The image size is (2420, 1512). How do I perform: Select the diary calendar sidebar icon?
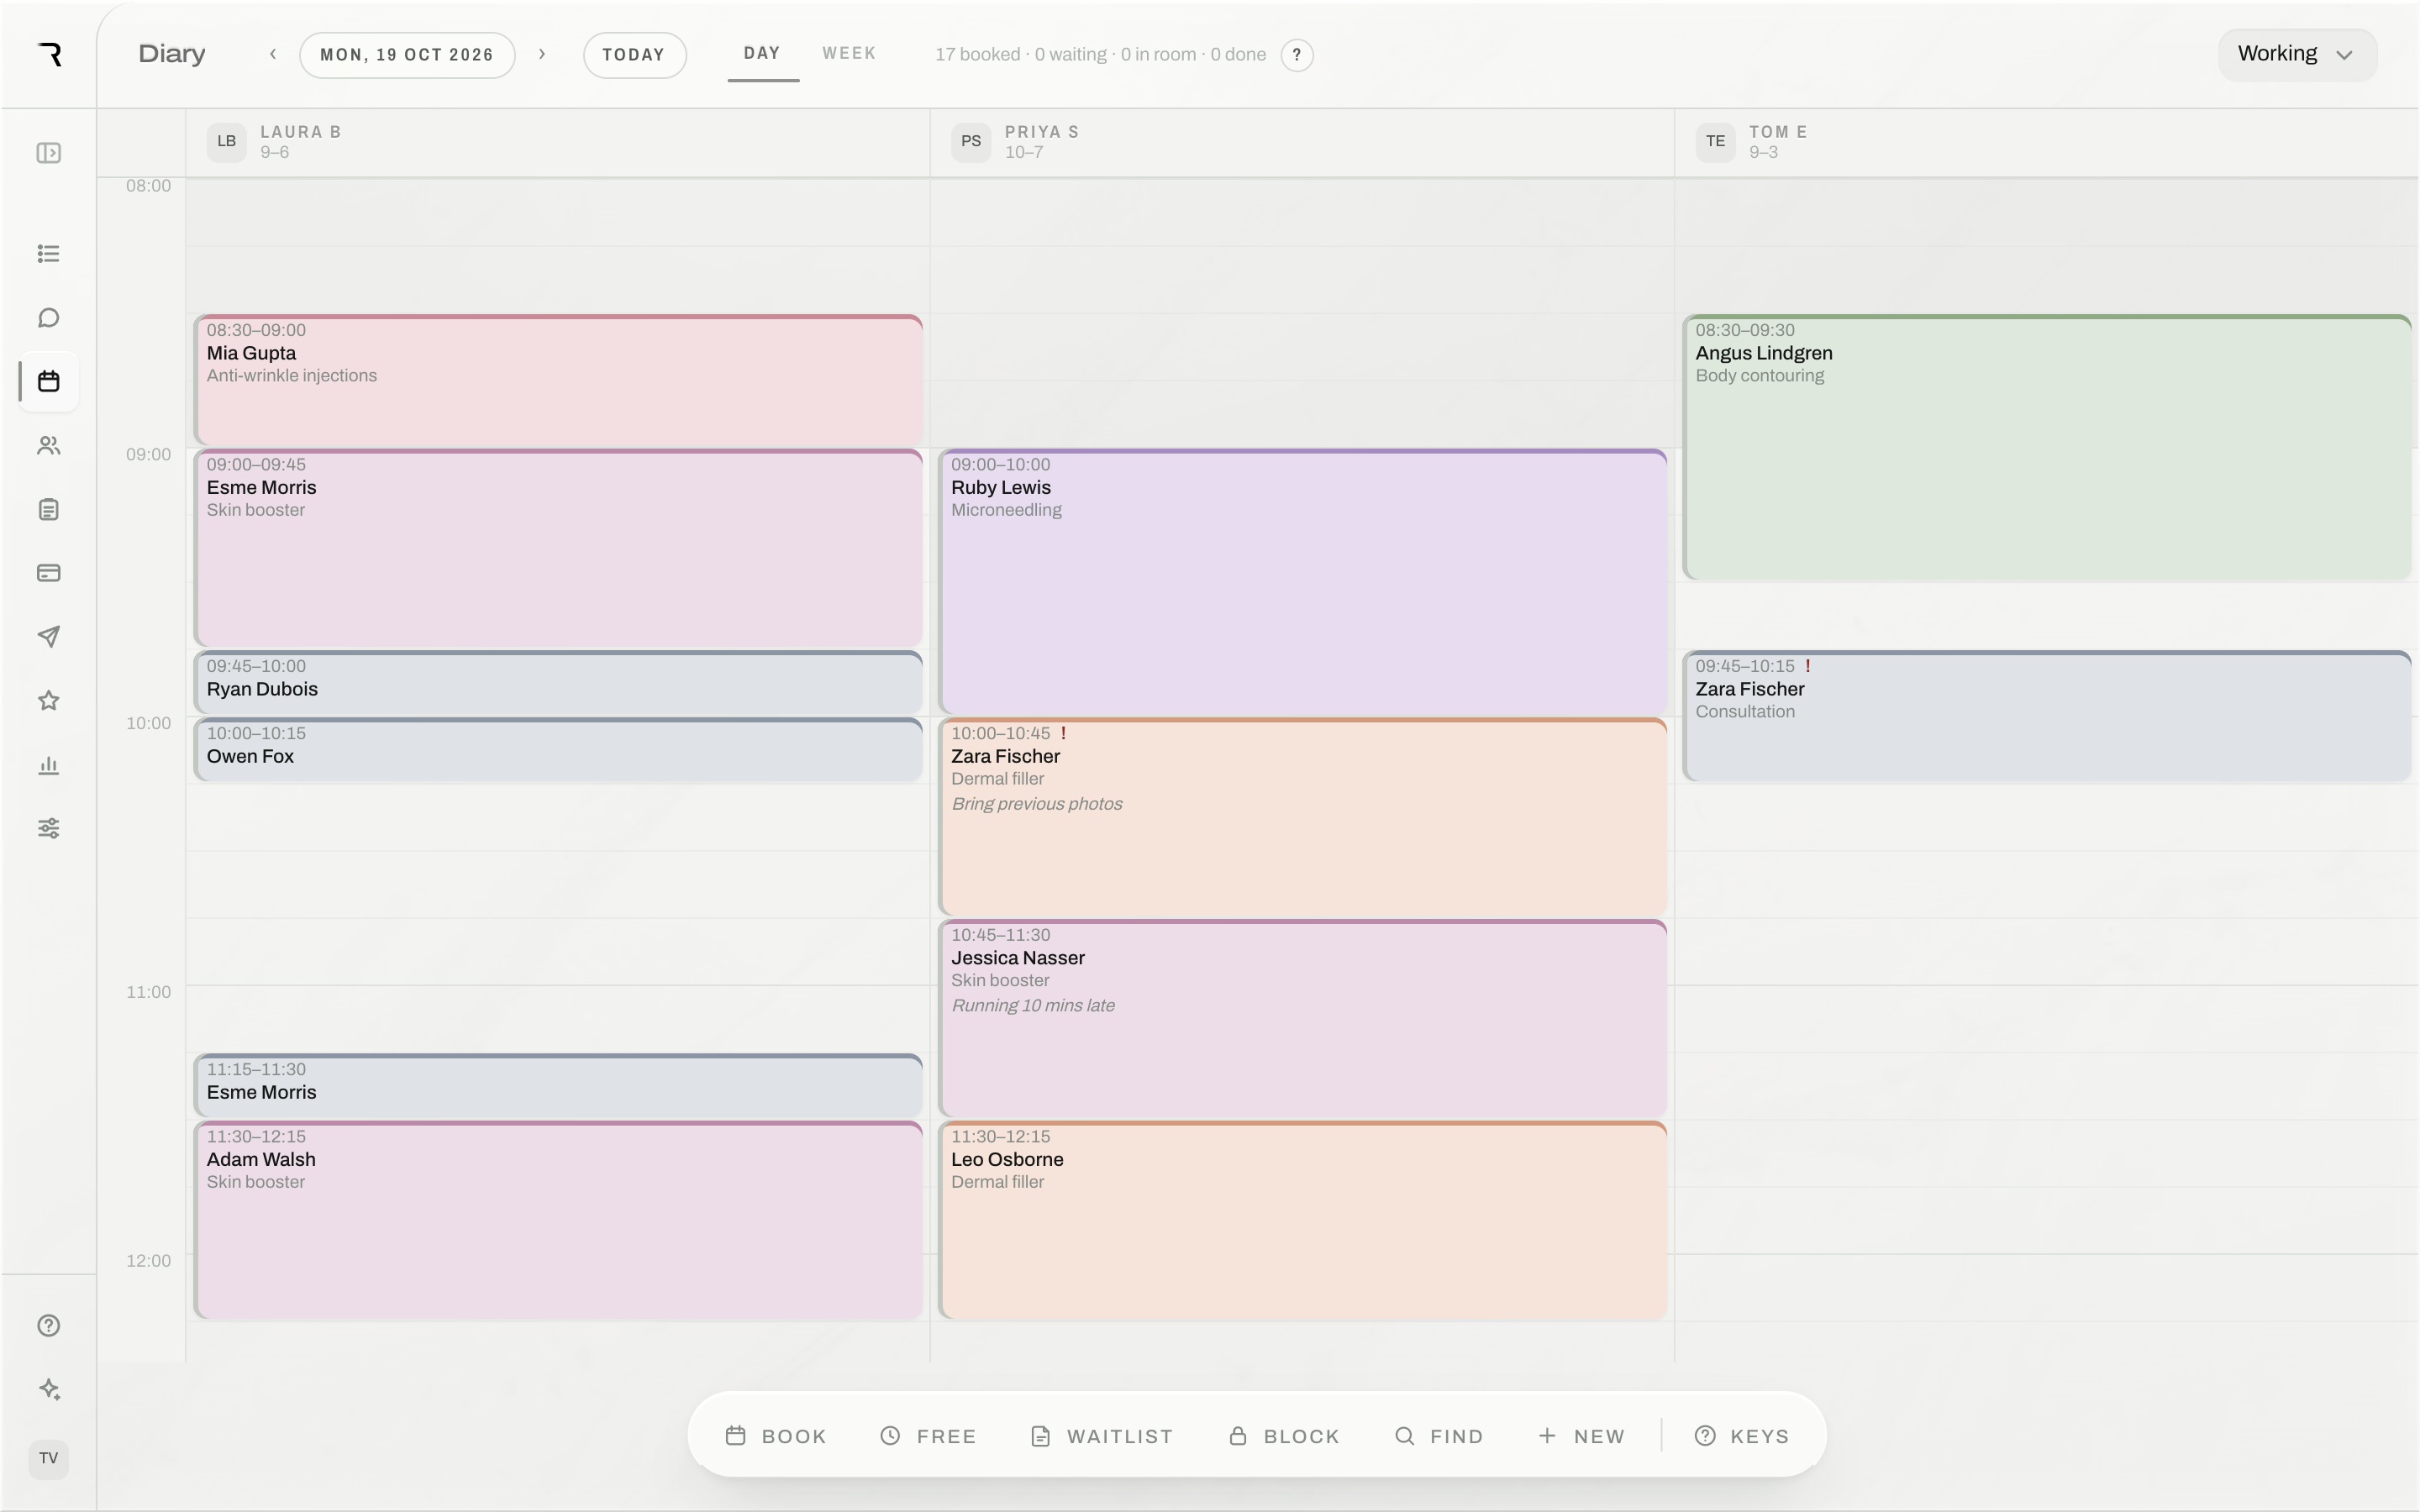48,381
